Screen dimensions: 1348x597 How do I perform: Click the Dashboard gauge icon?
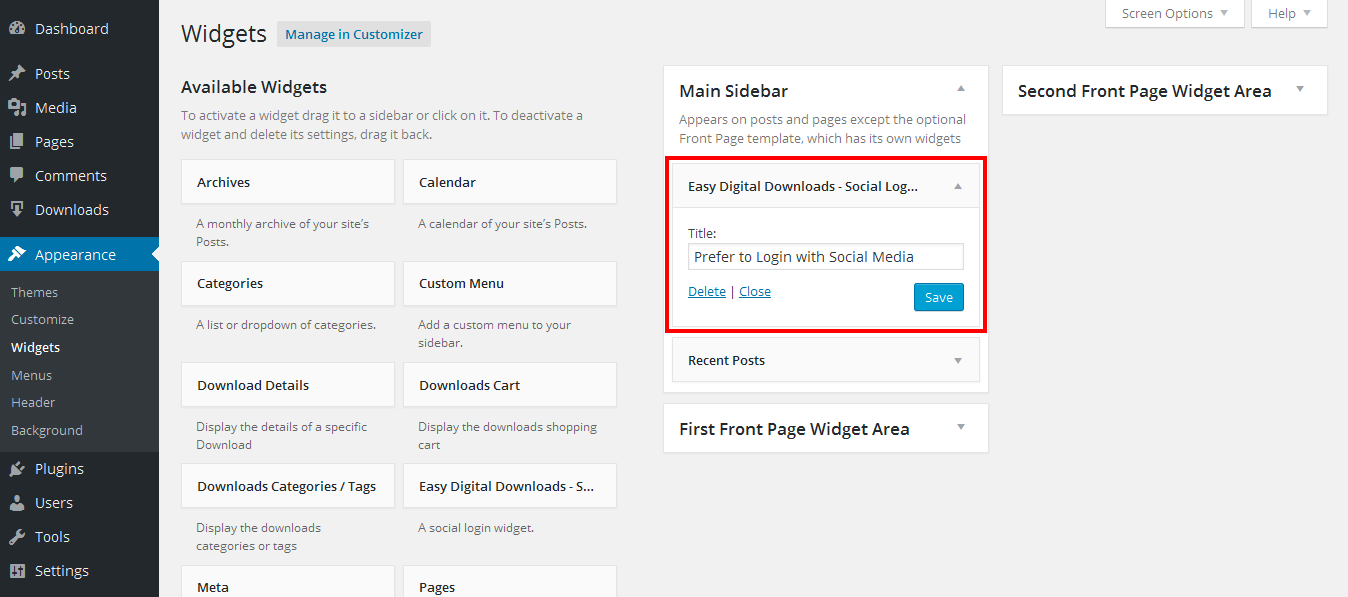pos(17,29)
